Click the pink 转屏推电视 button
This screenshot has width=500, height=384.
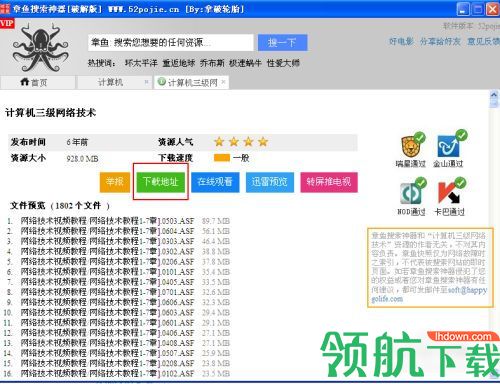[x=329, y=182]
